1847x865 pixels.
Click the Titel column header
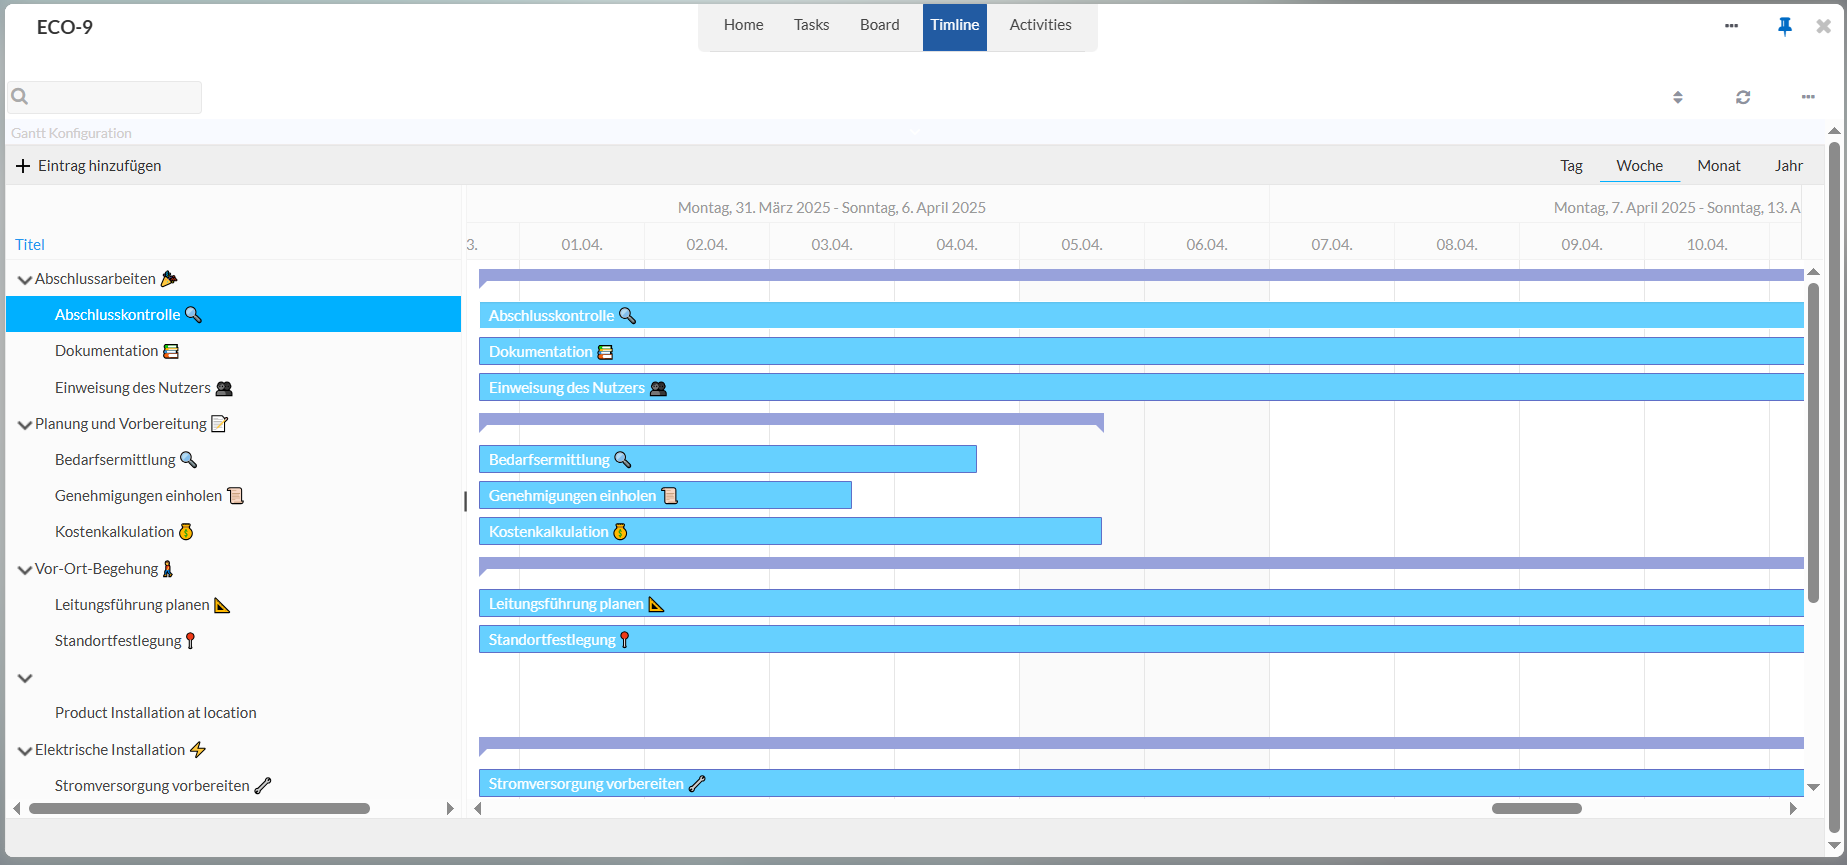pyautogui.click(x=30, y=245)
